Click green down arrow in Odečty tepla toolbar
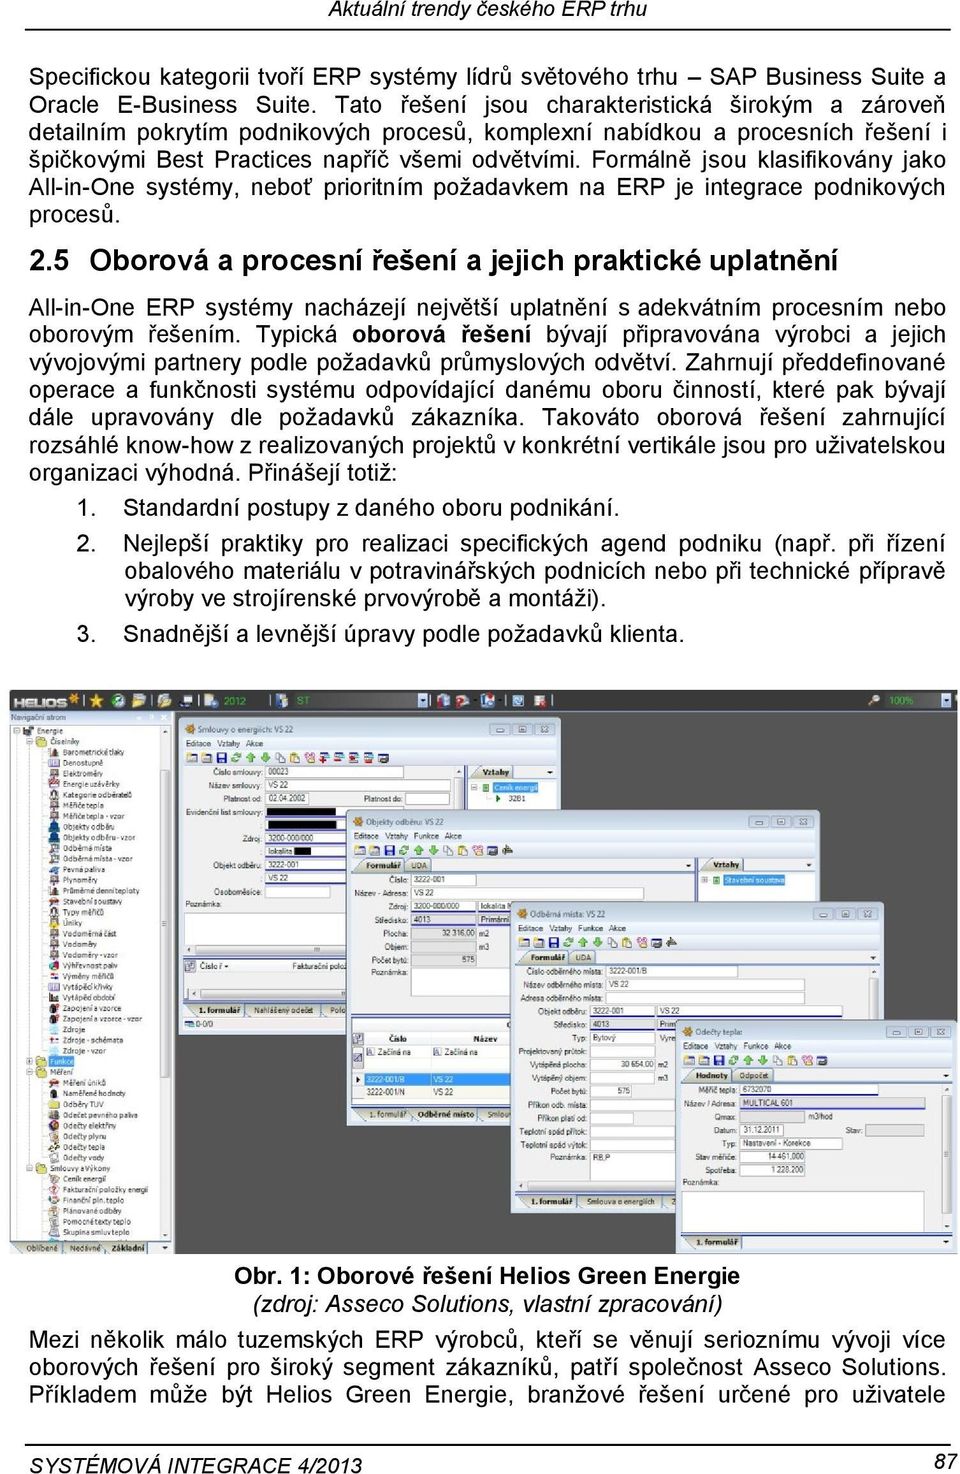The width and height of the screenshot is (960, 1474). pyautogui.click(x=763, y=1060)
